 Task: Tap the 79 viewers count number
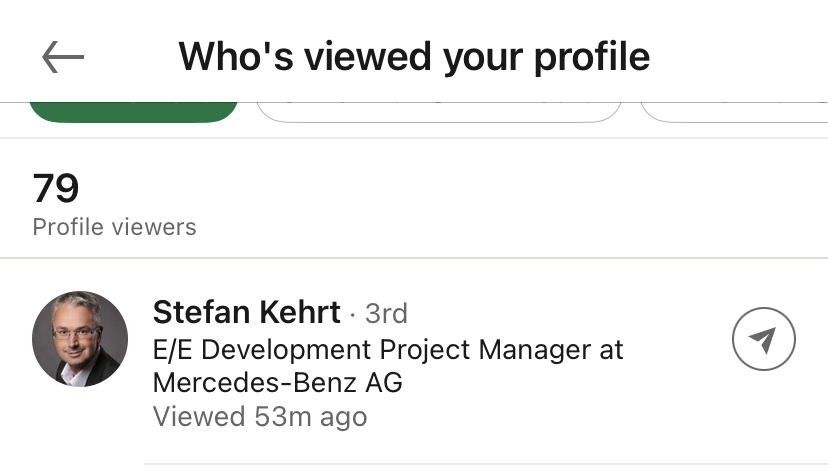tap(56, 188)
